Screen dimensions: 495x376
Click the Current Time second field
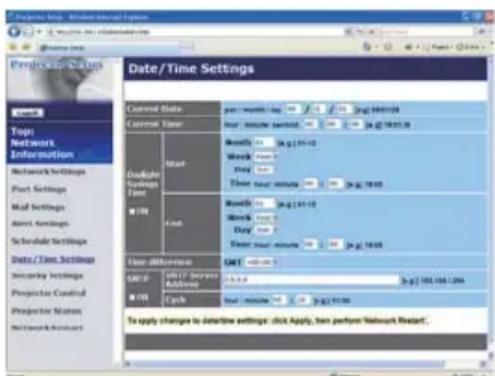355,124
